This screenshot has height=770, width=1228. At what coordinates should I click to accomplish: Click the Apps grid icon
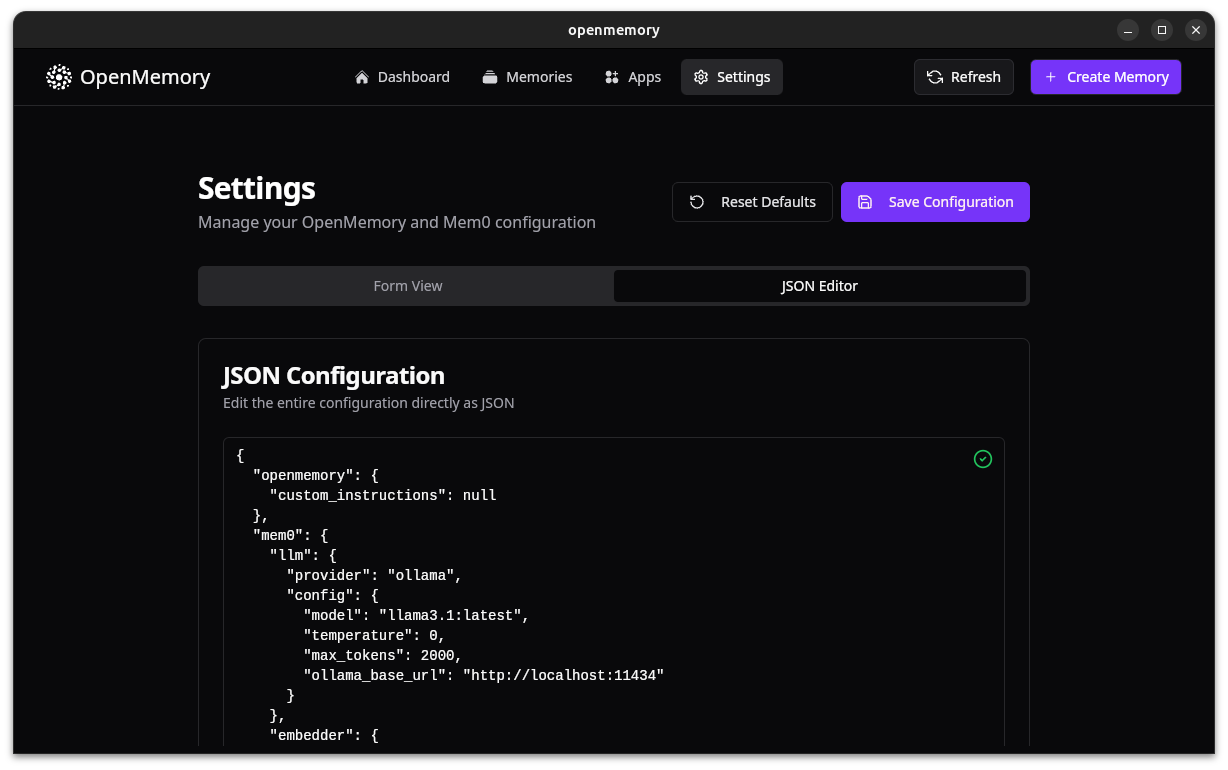tap(612, 77)
